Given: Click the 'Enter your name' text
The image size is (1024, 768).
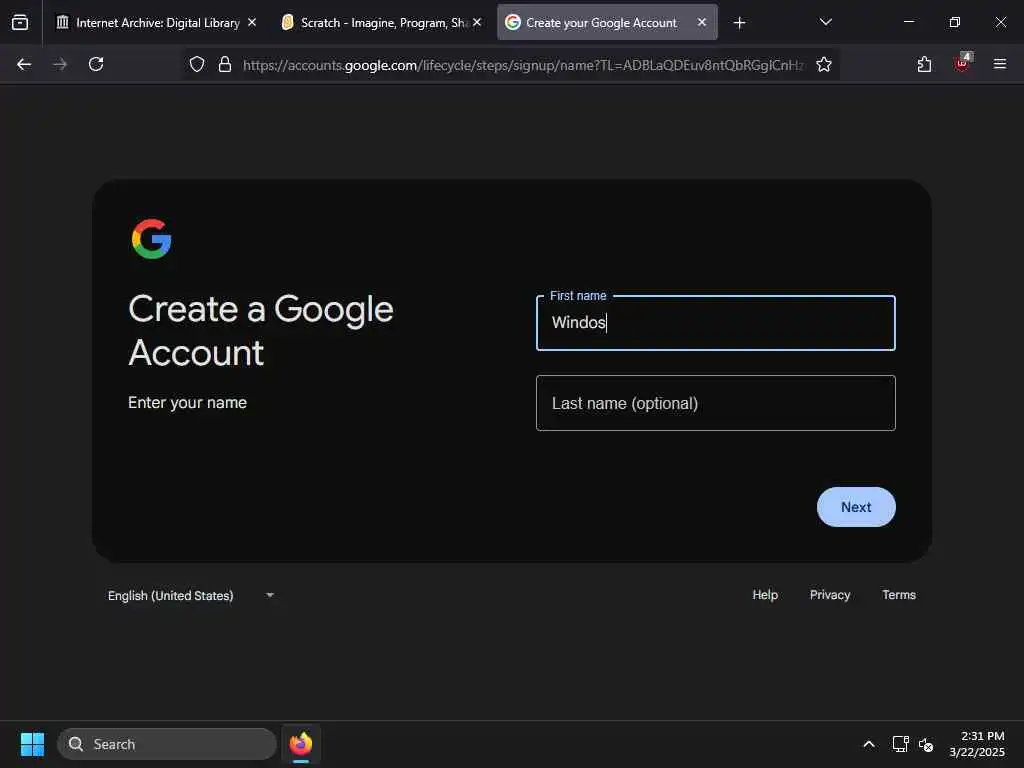Looking at the screenshot, I should tap(187, 402).
